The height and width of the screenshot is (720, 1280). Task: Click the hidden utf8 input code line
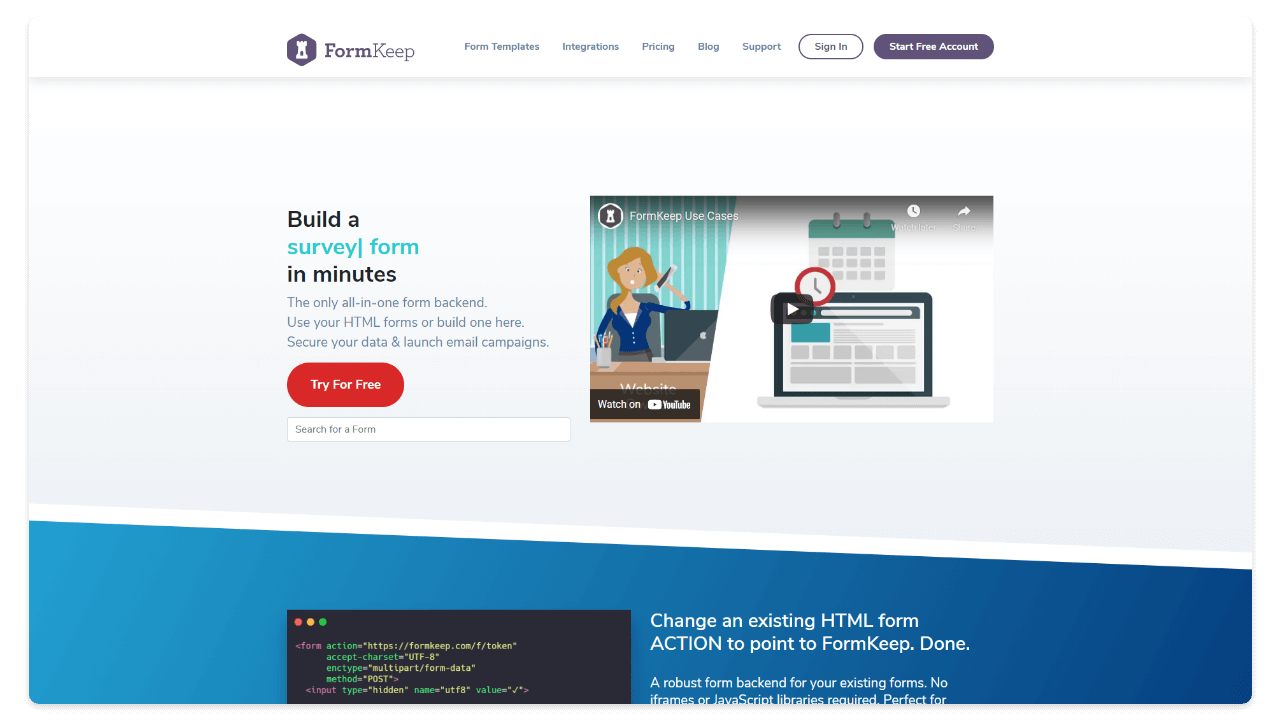417,690
